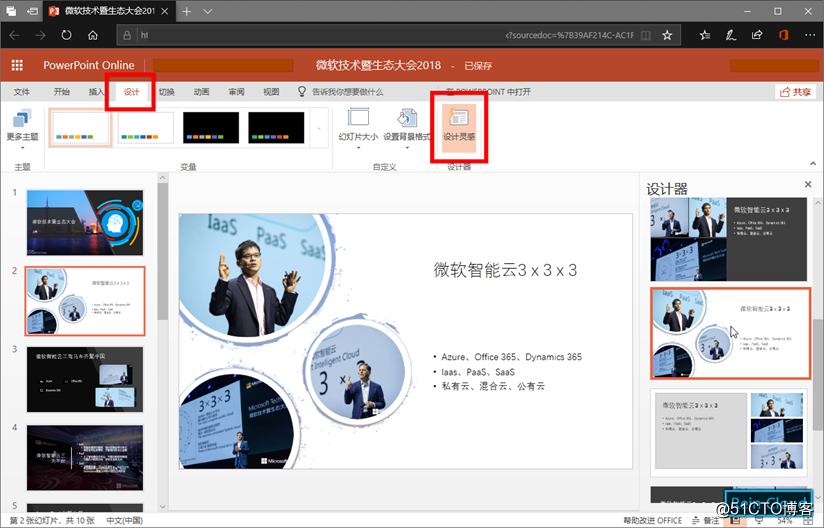824x528 pixels.
Task: Collapse the ribbon with chevron
Action: 813,164
